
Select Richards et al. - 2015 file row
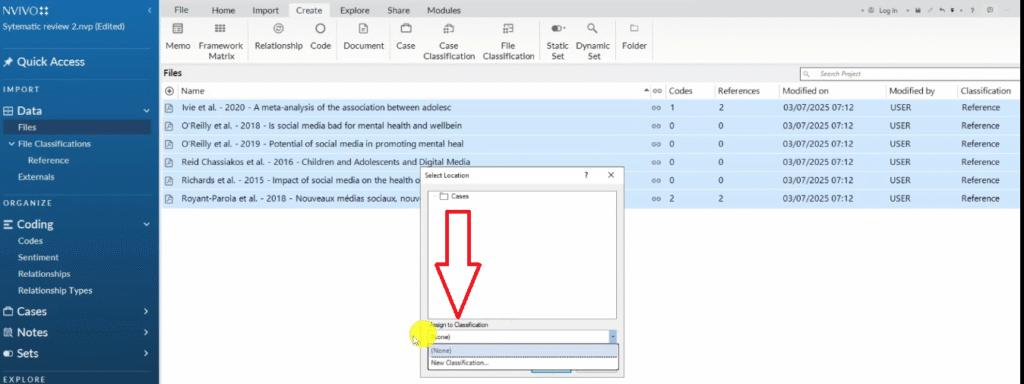tap(591, 180)
